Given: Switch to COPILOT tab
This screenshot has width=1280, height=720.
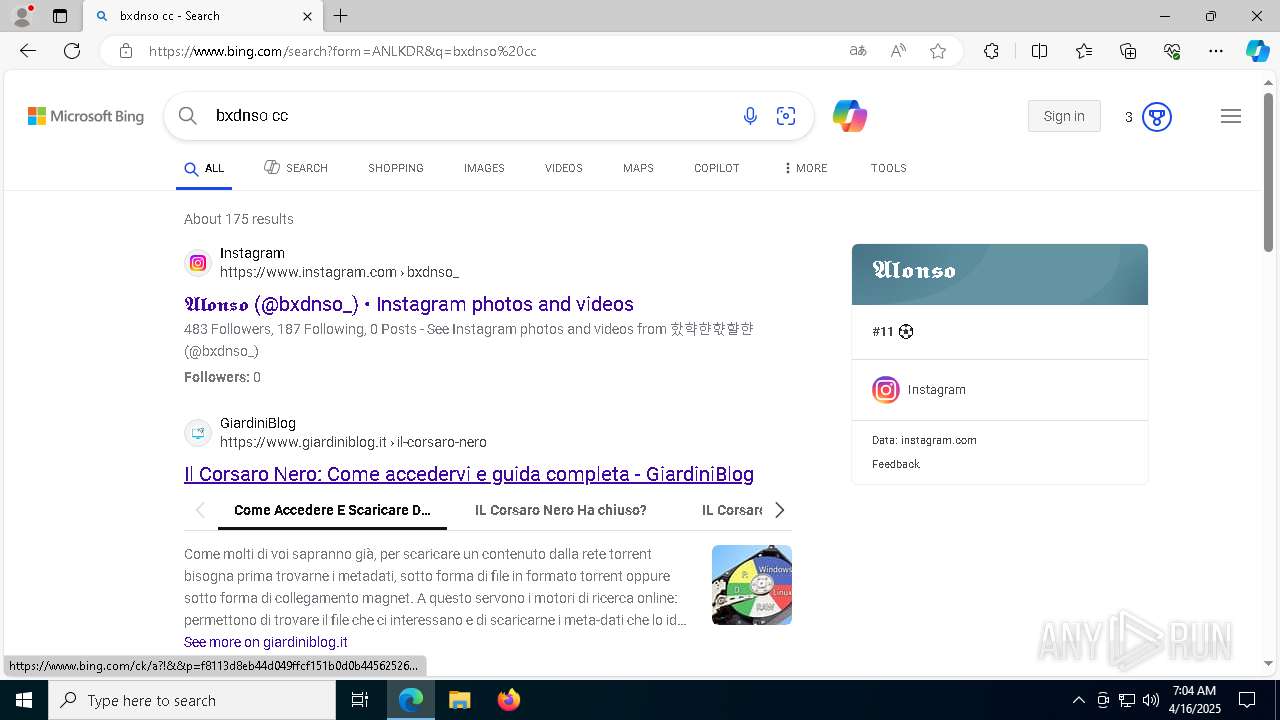Looking at the screenshot, I should click(x=717, y=168).
